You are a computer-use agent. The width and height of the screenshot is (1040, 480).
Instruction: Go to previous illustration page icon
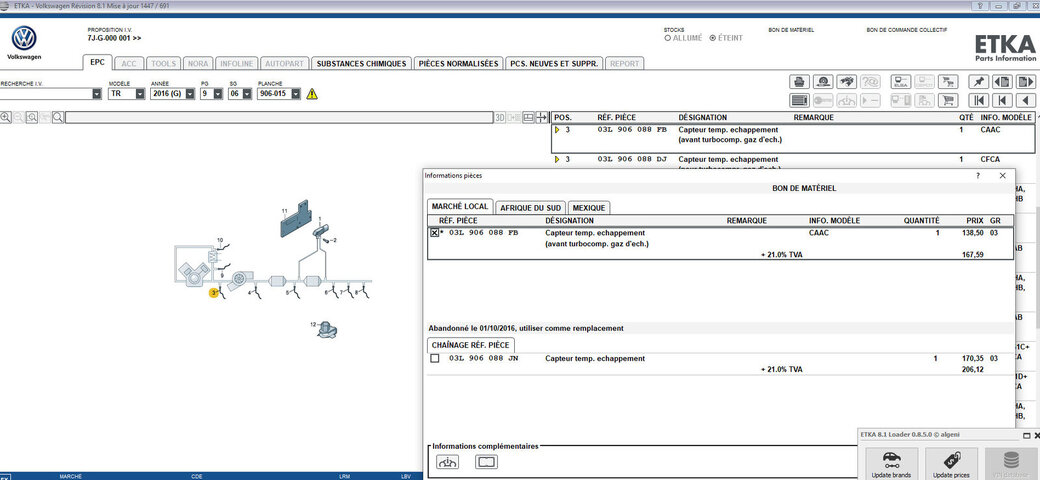coord(1002,82)
